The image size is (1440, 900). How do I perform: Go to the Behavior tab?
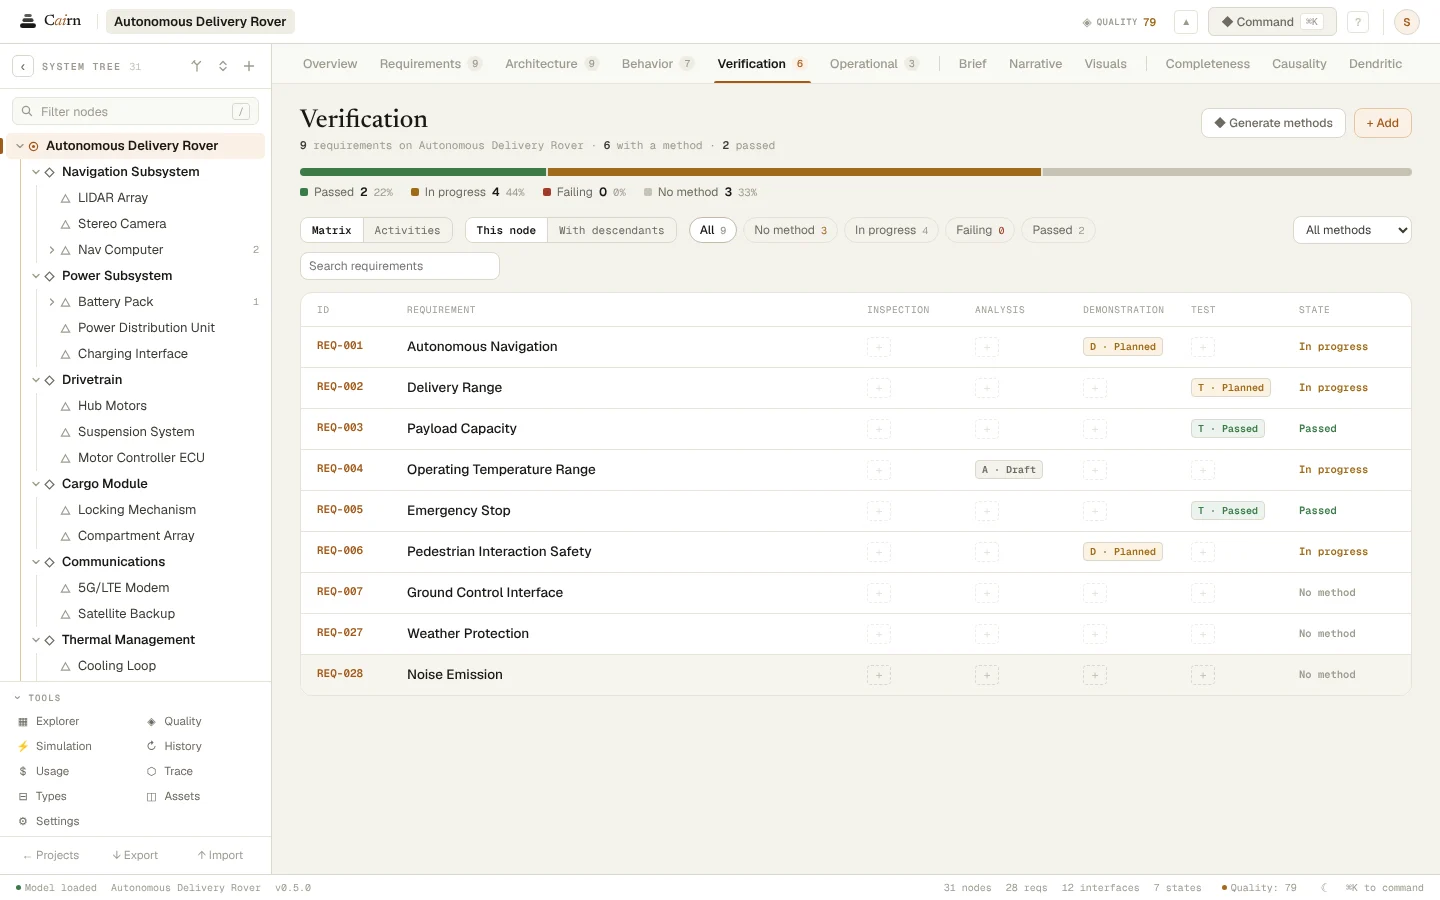coord(657,64)
